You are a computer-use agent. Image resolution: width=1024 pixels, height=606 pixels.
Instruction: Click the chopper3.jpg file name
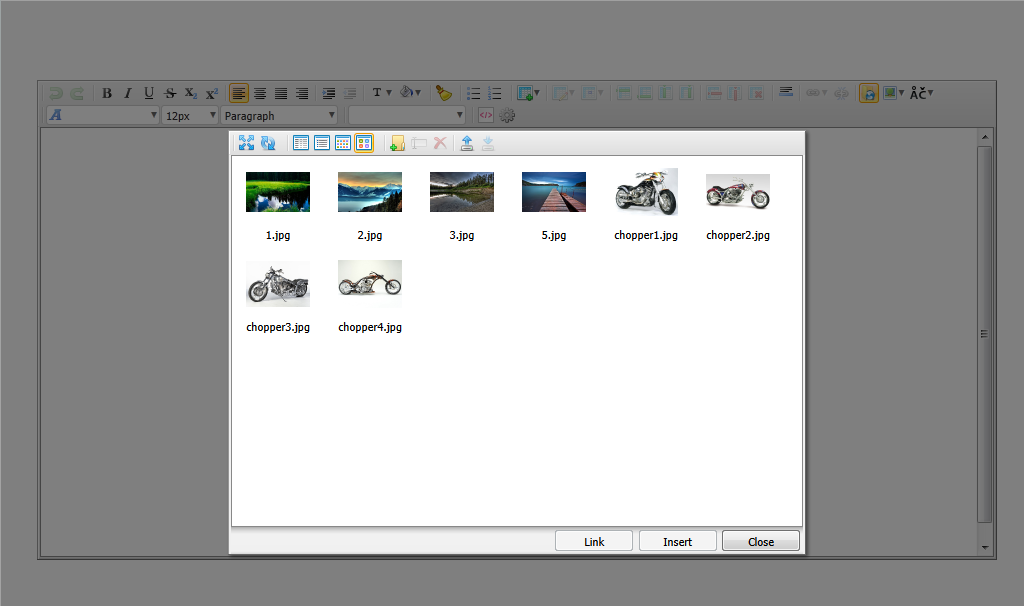(x=278, y=327)
